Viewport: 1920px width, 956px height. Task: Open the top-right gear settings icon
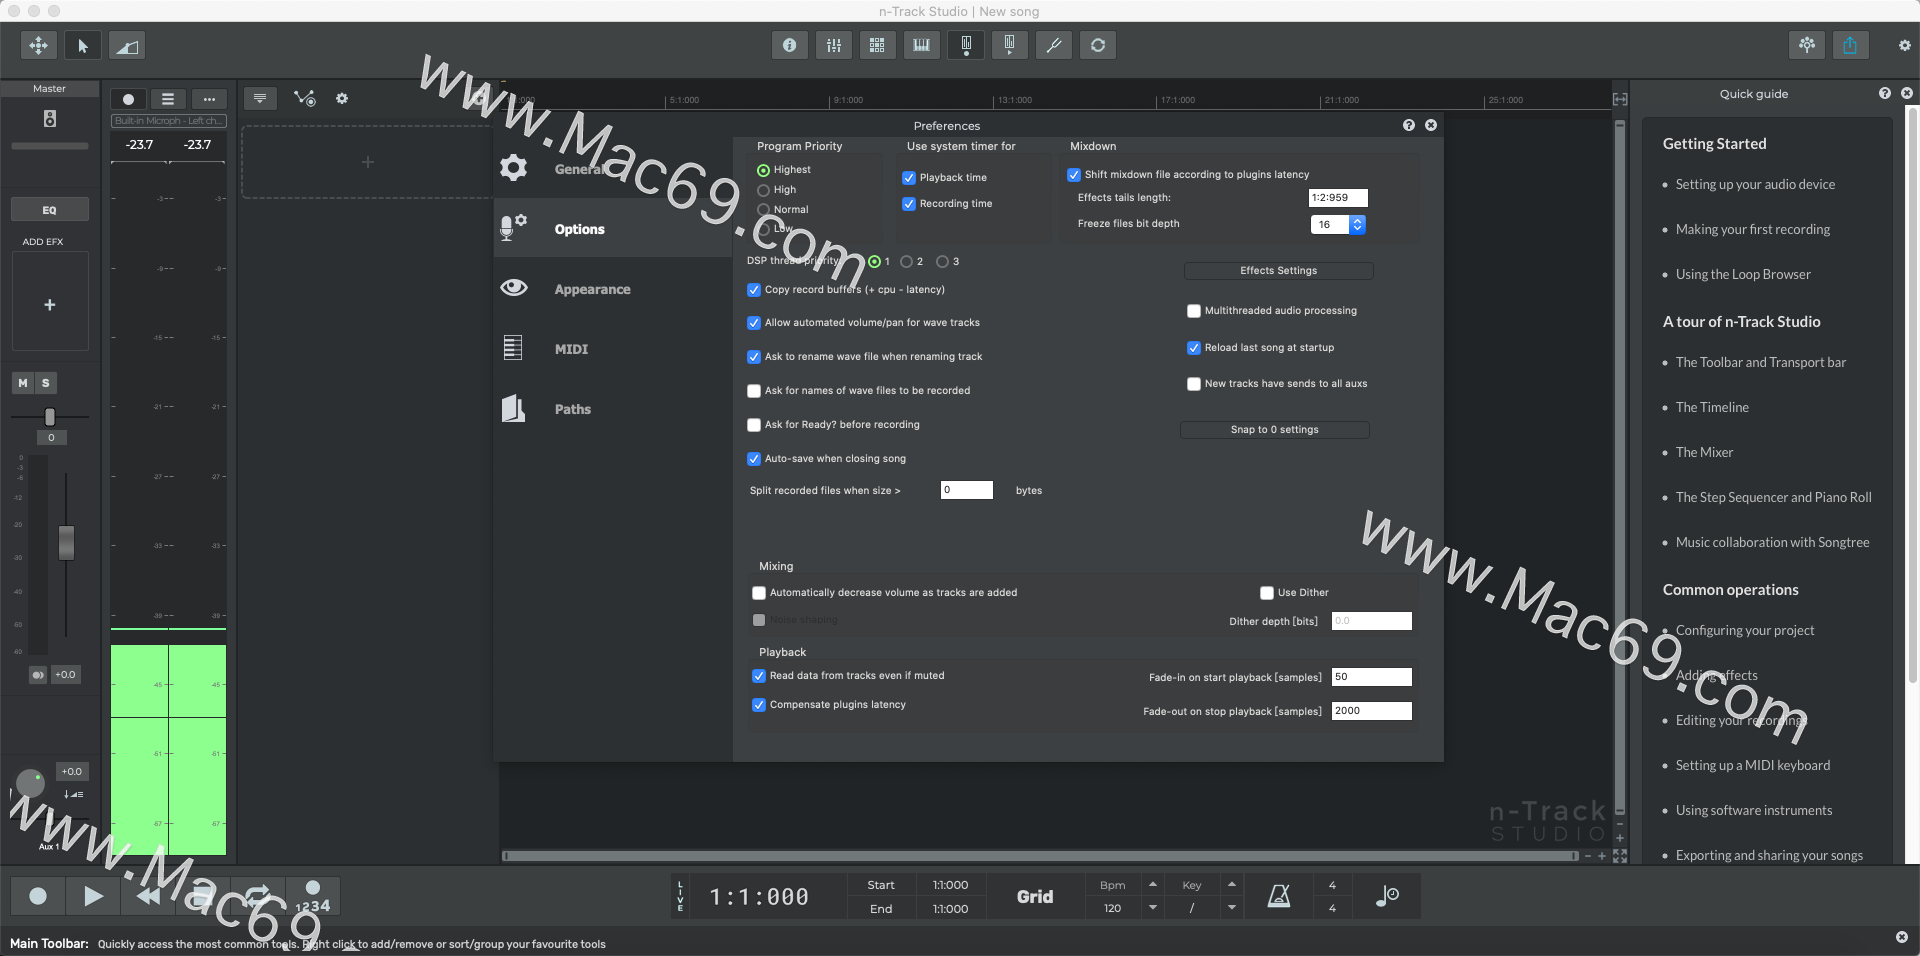point(1904,45)
